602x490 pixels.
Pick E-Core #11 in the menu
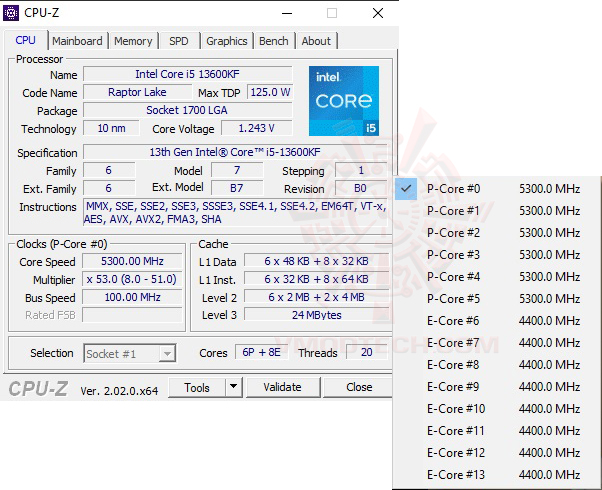click(498, 431)
